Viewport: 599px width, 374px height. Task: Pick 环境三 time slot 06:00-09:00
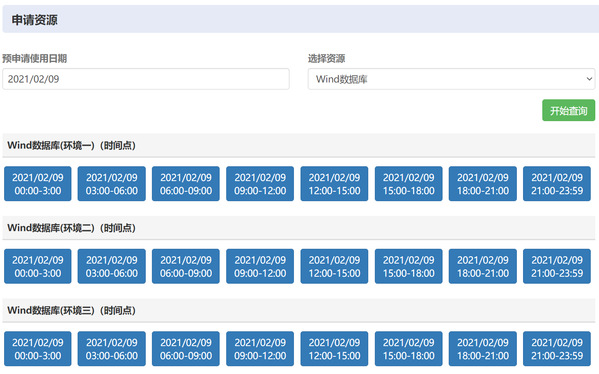pyautogui.click(x=186, y=349)
